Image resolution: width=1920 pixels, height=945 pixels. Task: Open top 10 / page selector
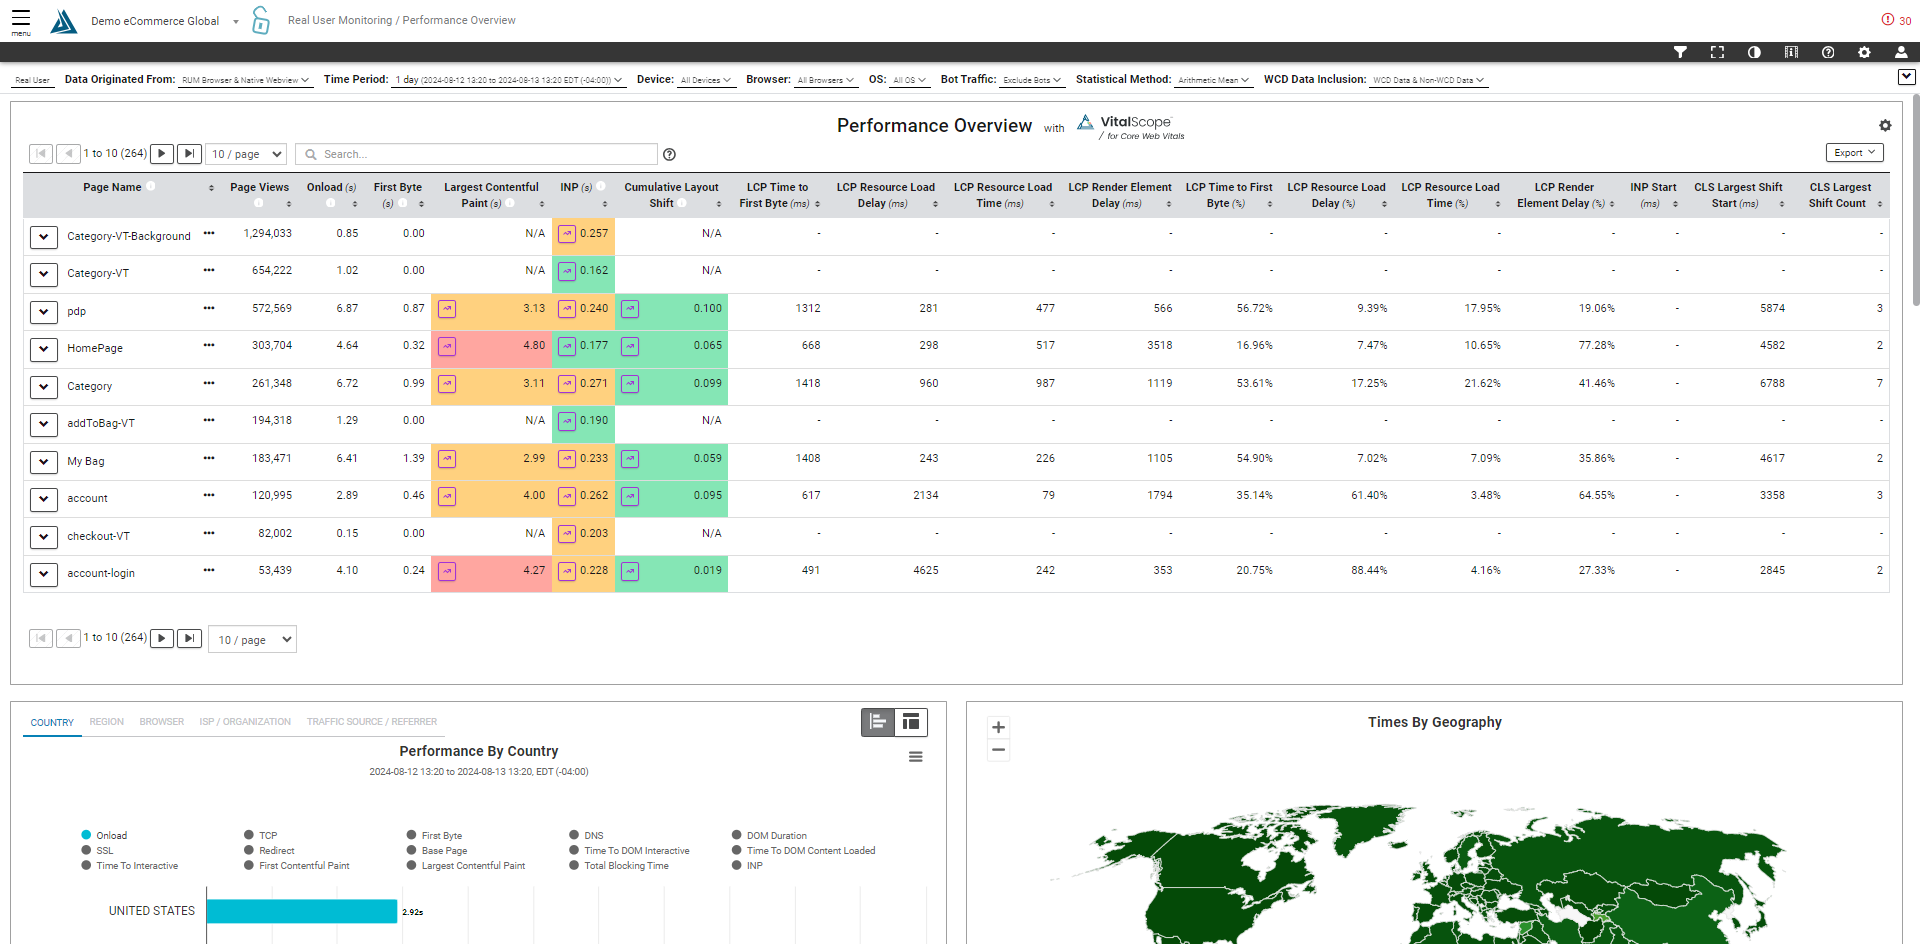tap(246, 154)
